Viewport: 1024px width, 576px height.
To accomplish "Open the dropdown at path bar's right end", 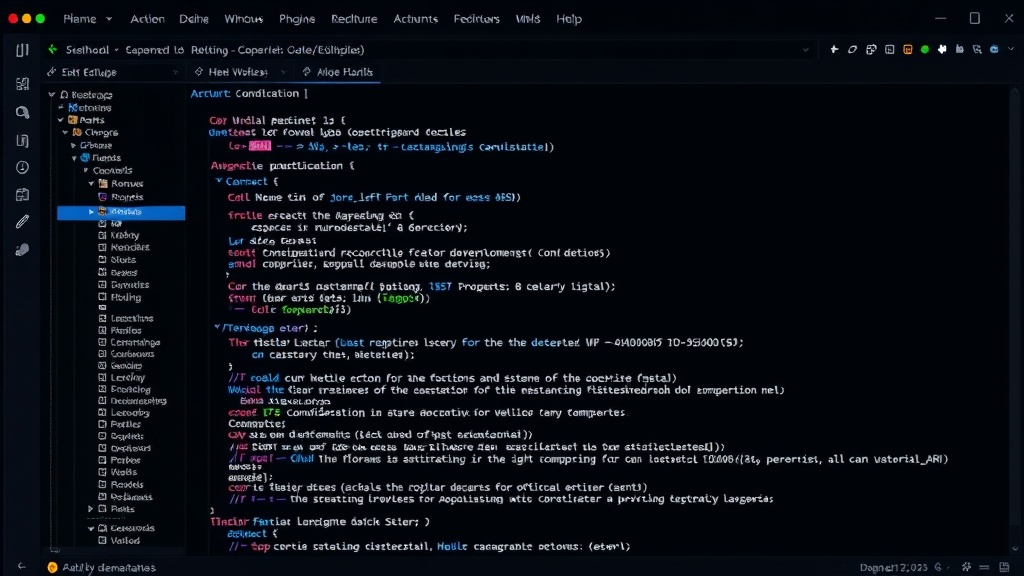I will point(805,50).
